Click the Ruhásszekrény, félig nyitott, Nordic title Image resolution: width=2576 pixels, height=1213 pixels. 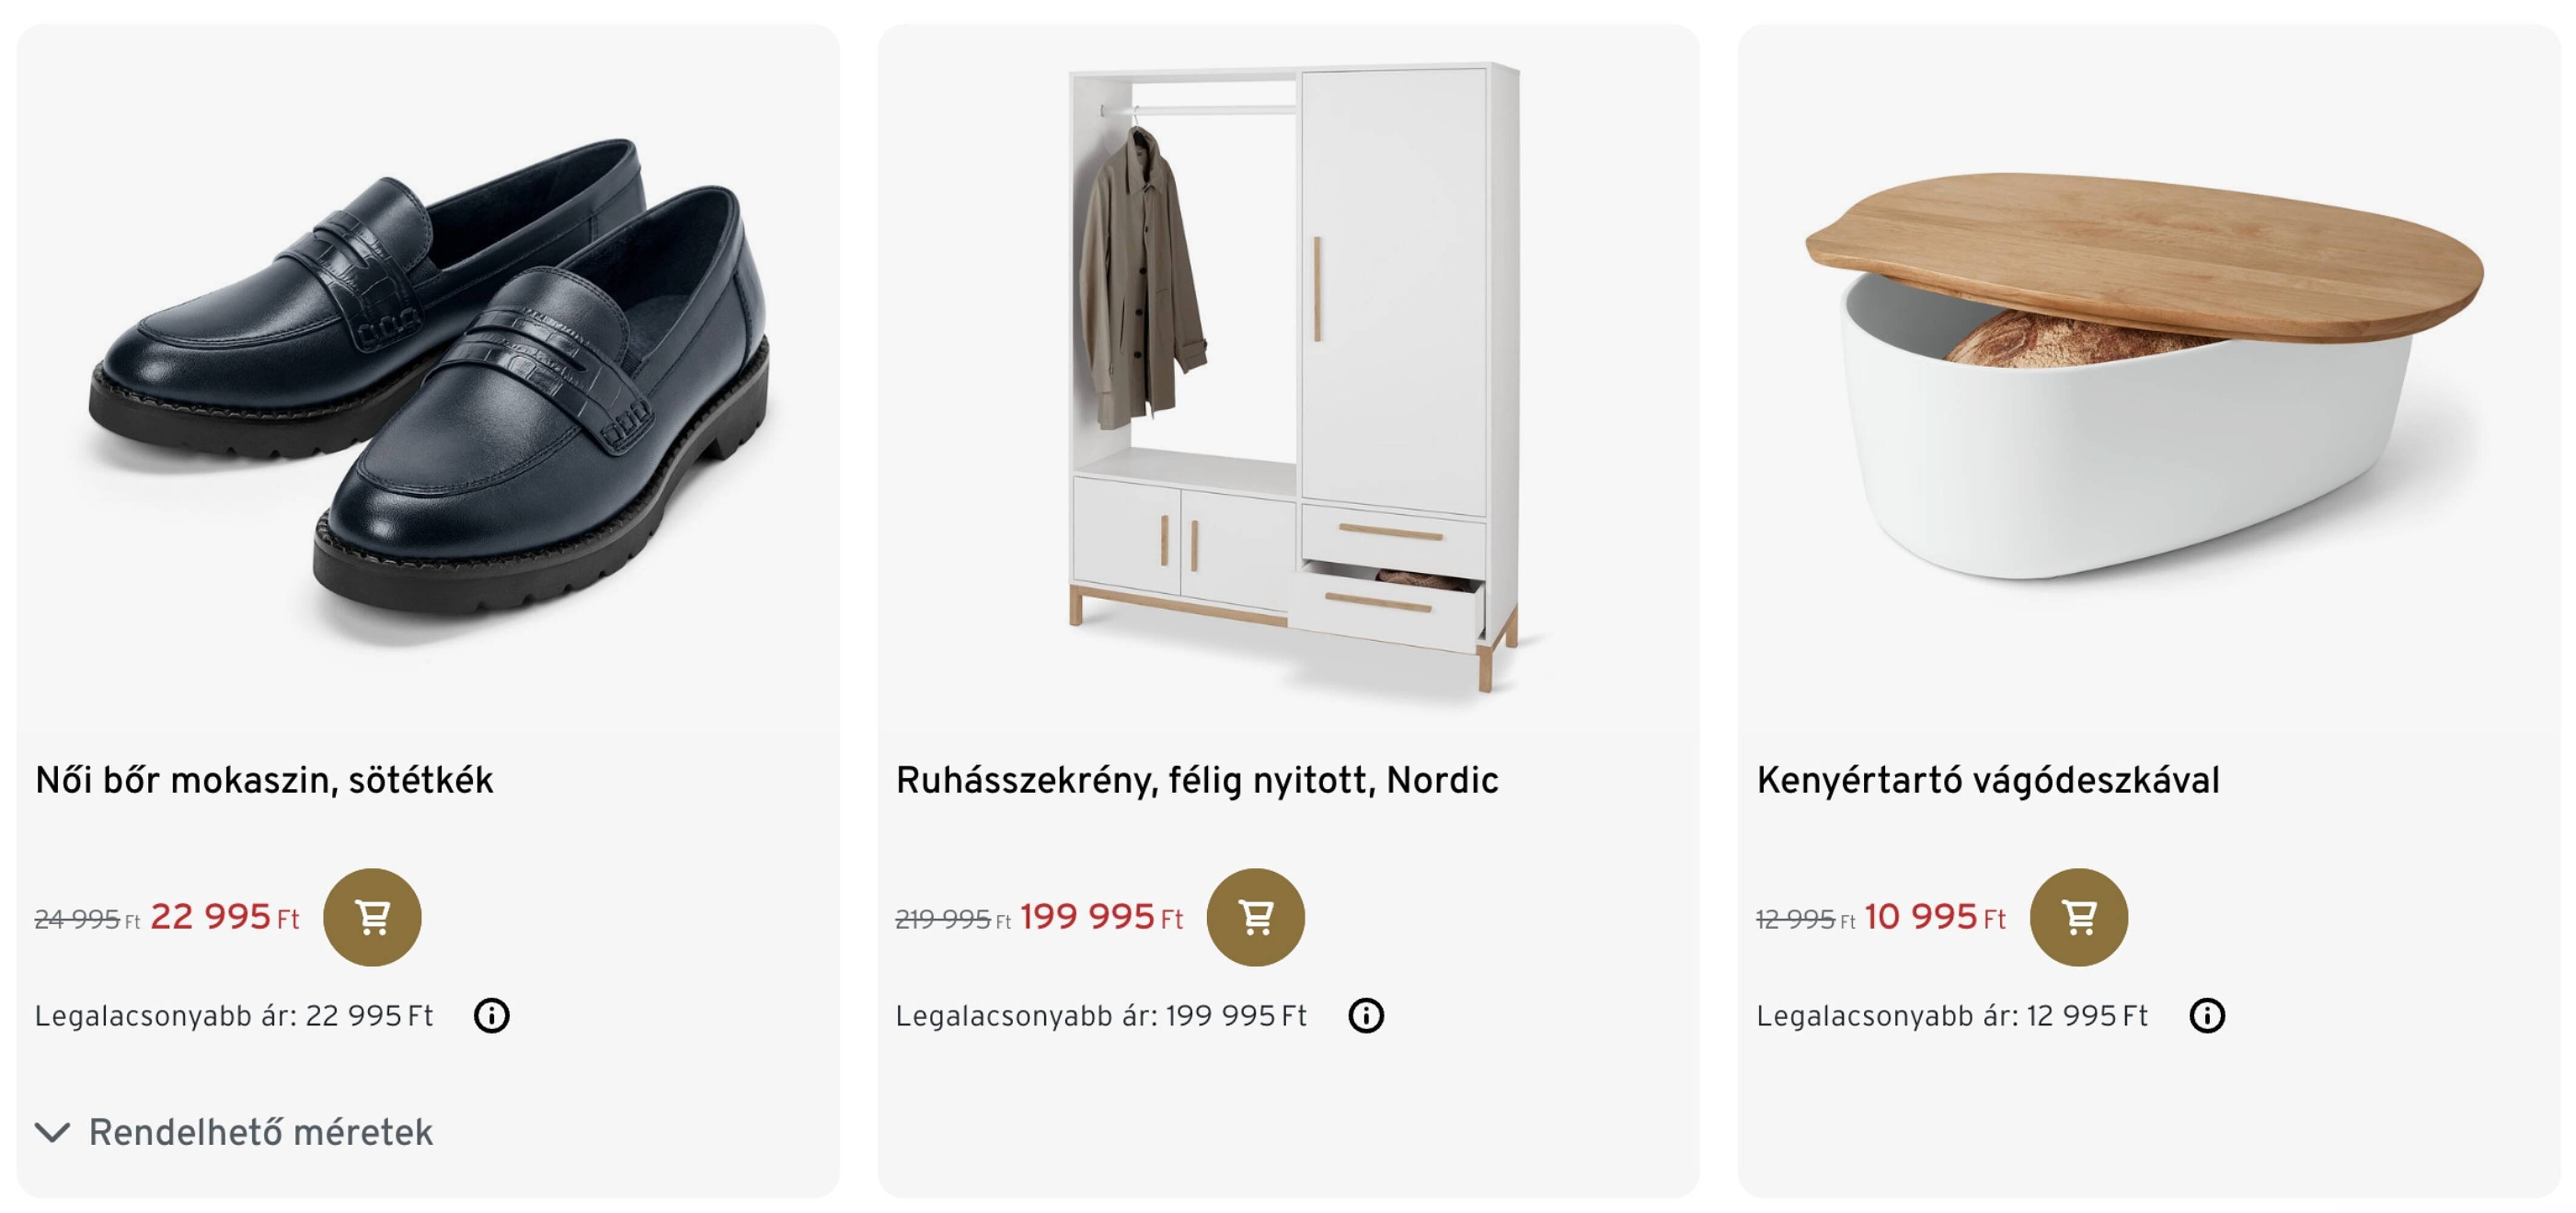tap(1196, 779)
